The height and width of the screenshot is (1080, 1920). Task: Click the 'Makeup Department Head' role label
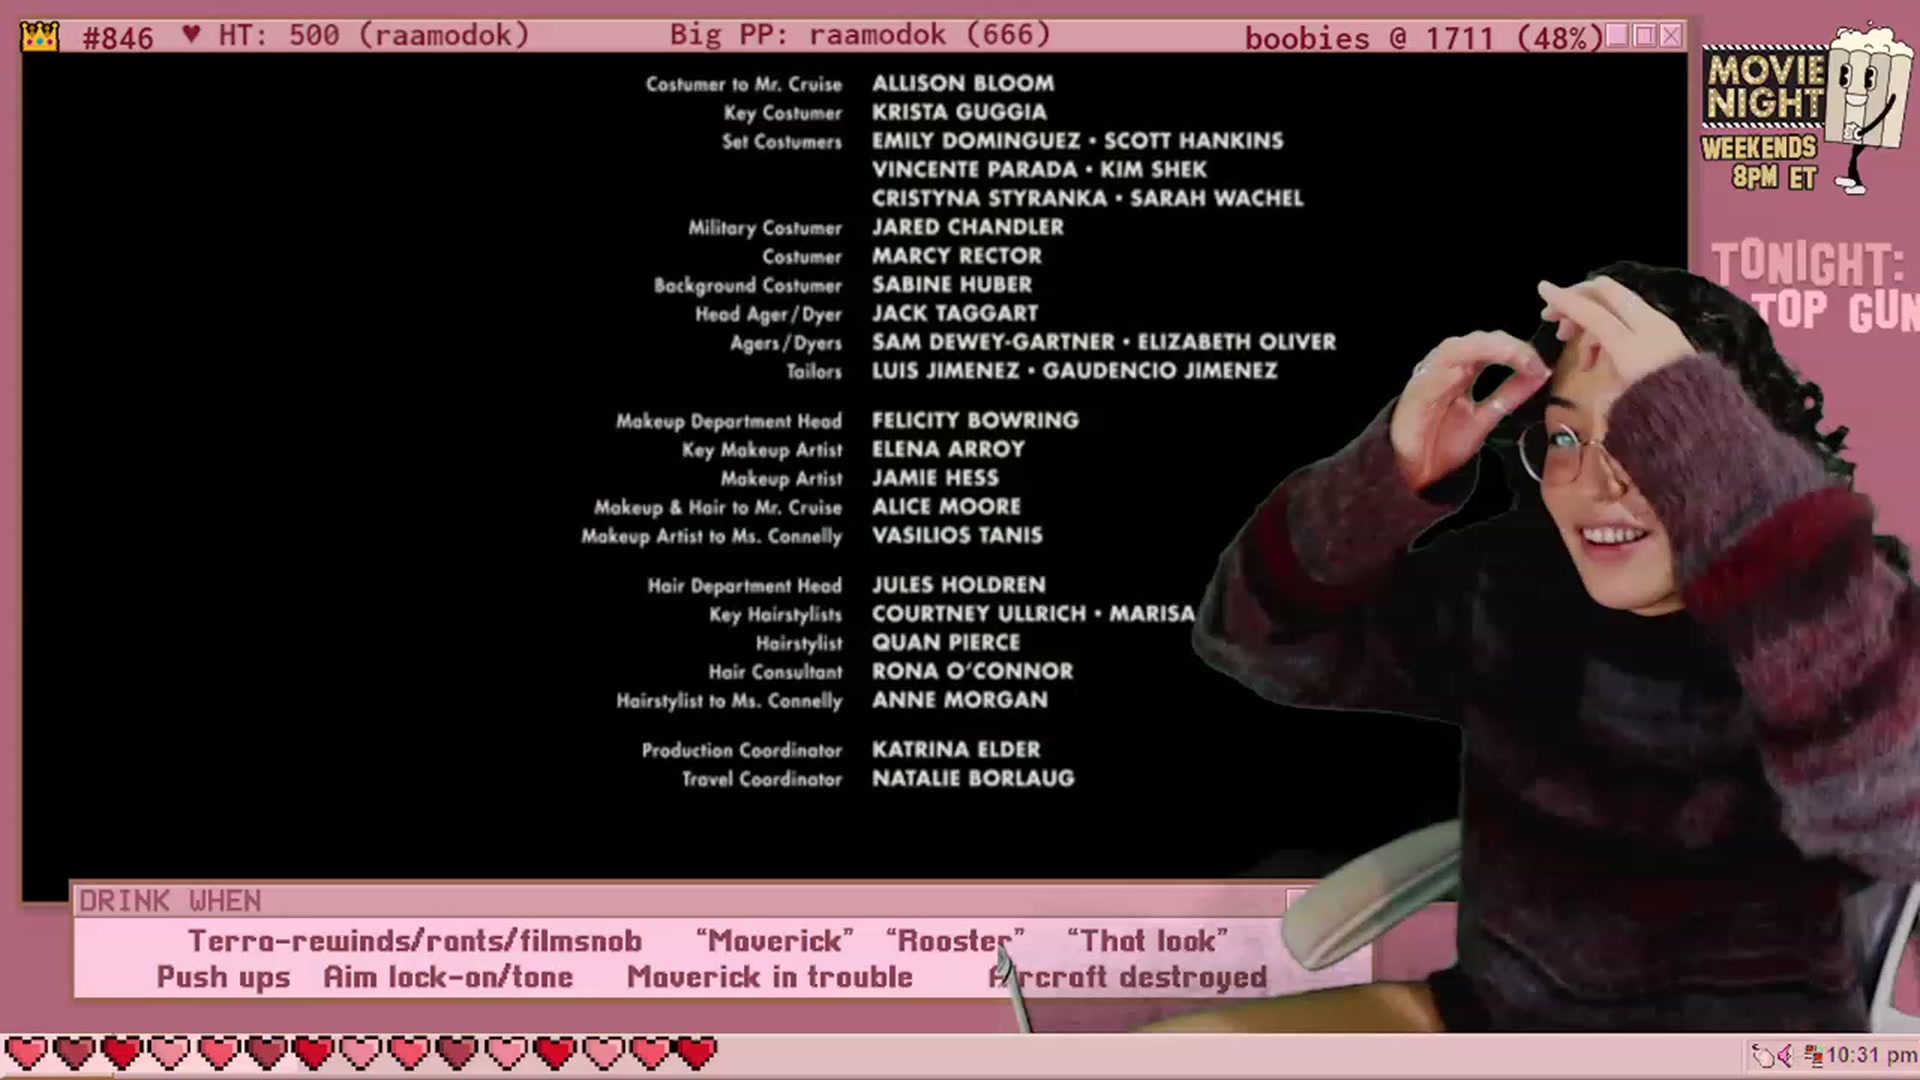tap(729, 422)
